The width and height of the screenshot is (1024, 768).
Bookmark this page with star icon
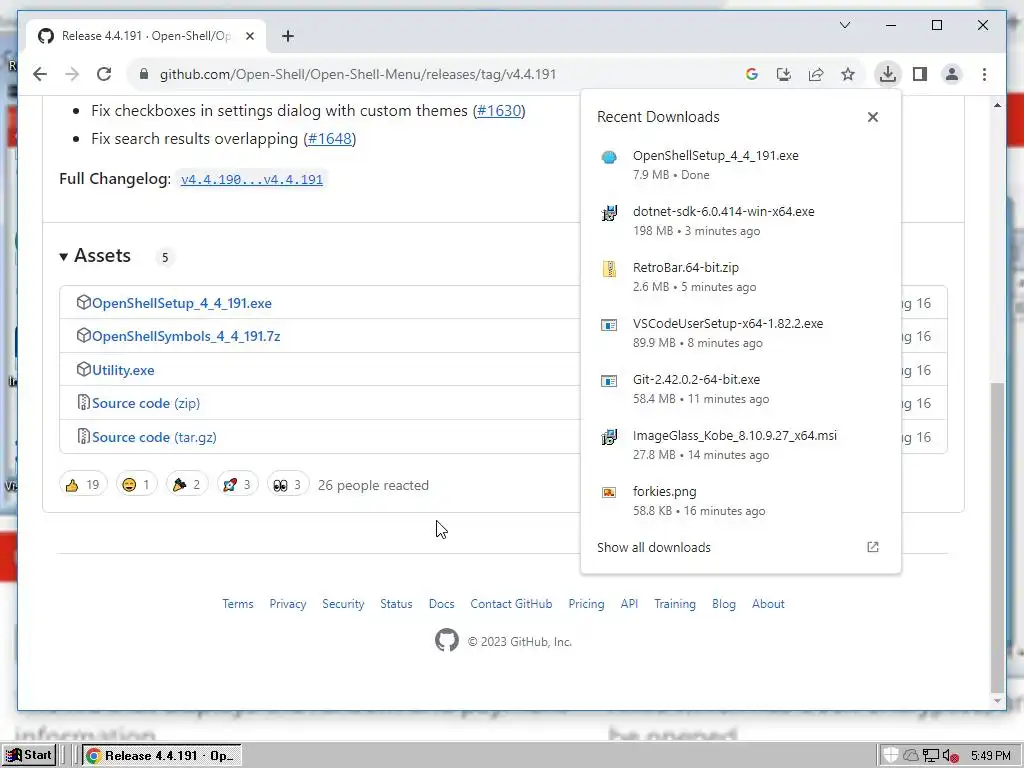click(848, 74)
